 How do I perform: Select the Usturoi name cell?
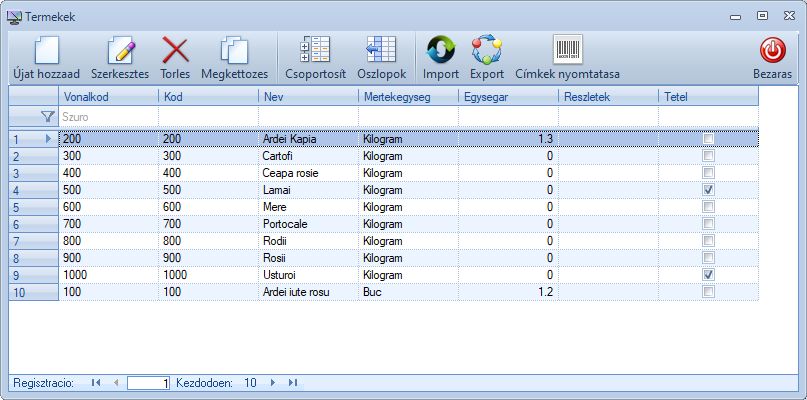tap(308, 274)
